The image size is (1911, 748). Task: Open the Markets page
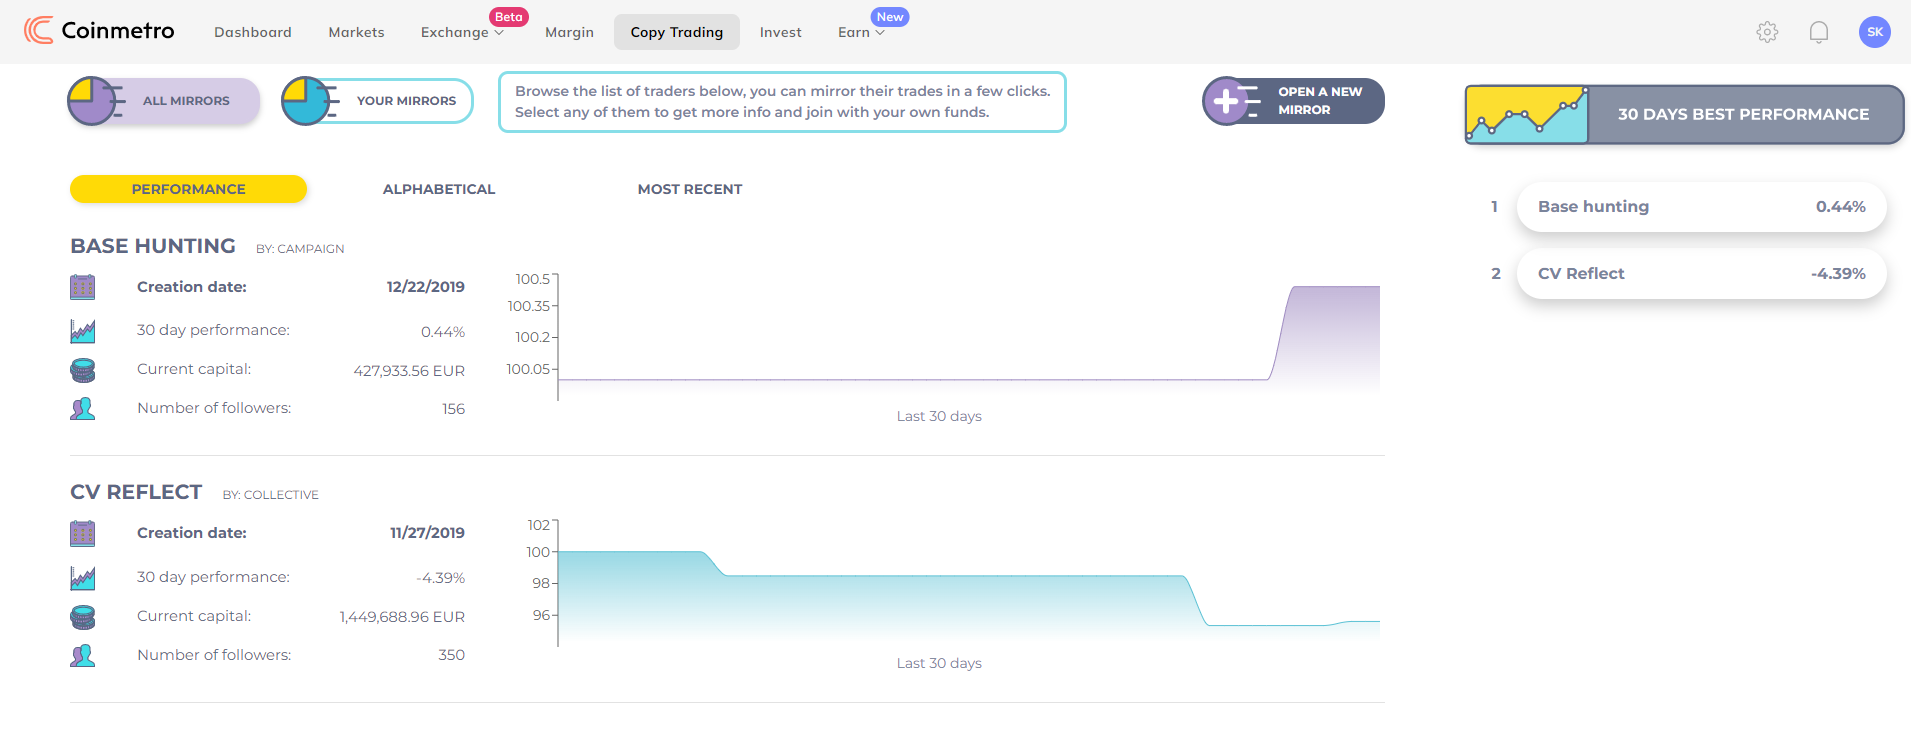pyautogui.click(x=357, y=32)
